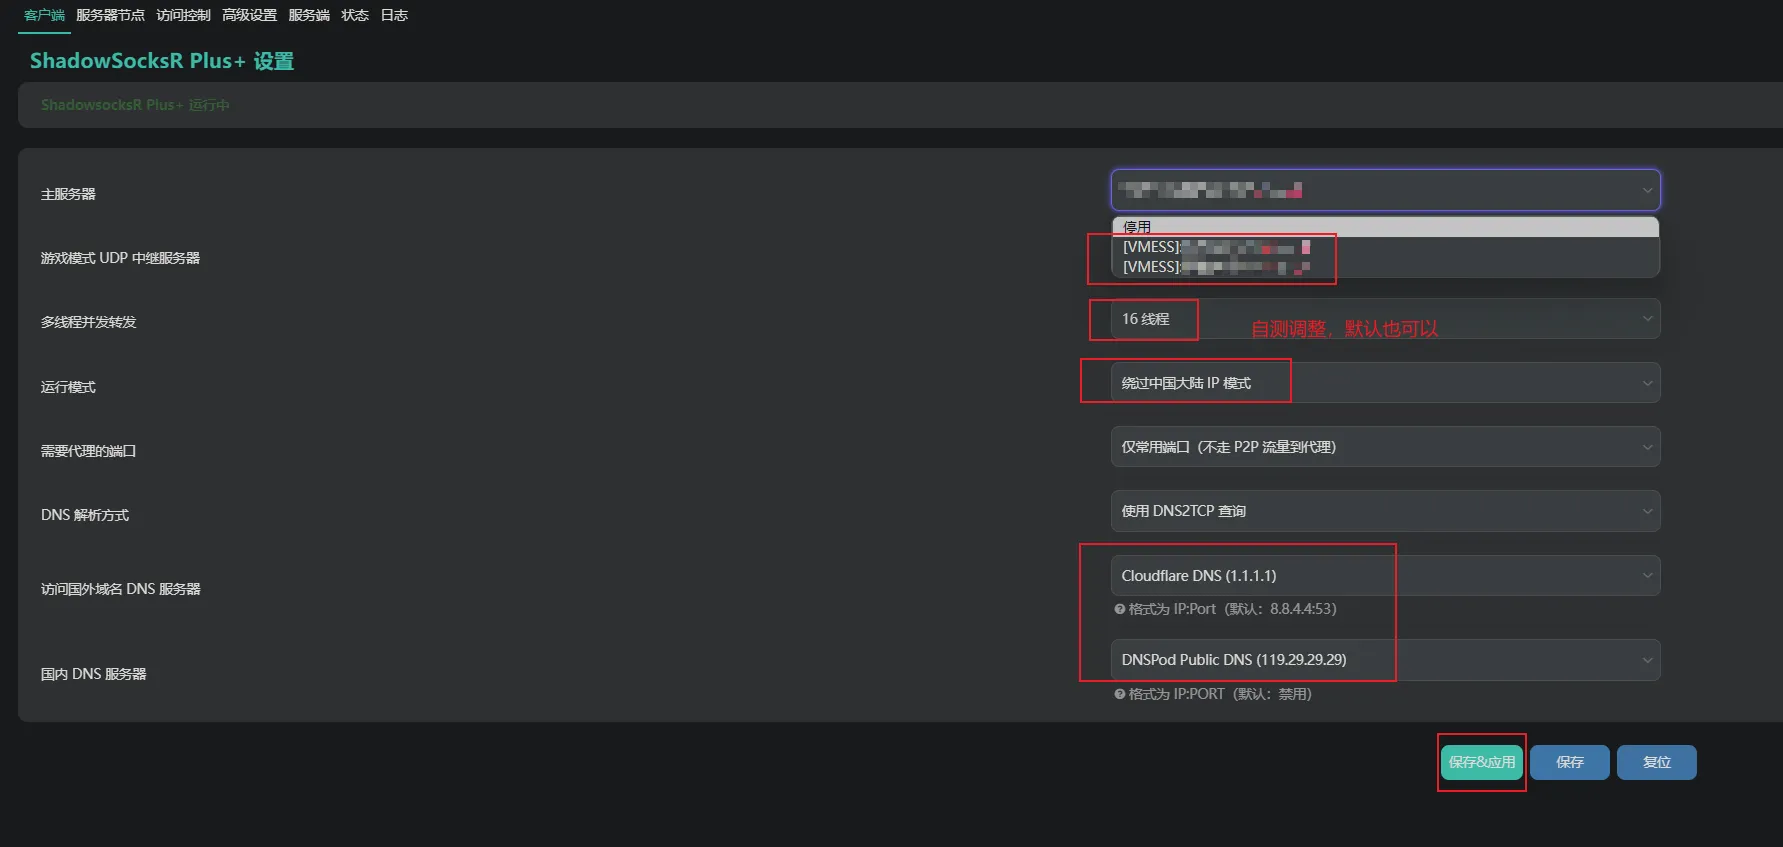Open the 绕过中国大陆 IP 模式 dropdown
Viewport: 1783px width, 847px height.
(x=1385, y=383)
